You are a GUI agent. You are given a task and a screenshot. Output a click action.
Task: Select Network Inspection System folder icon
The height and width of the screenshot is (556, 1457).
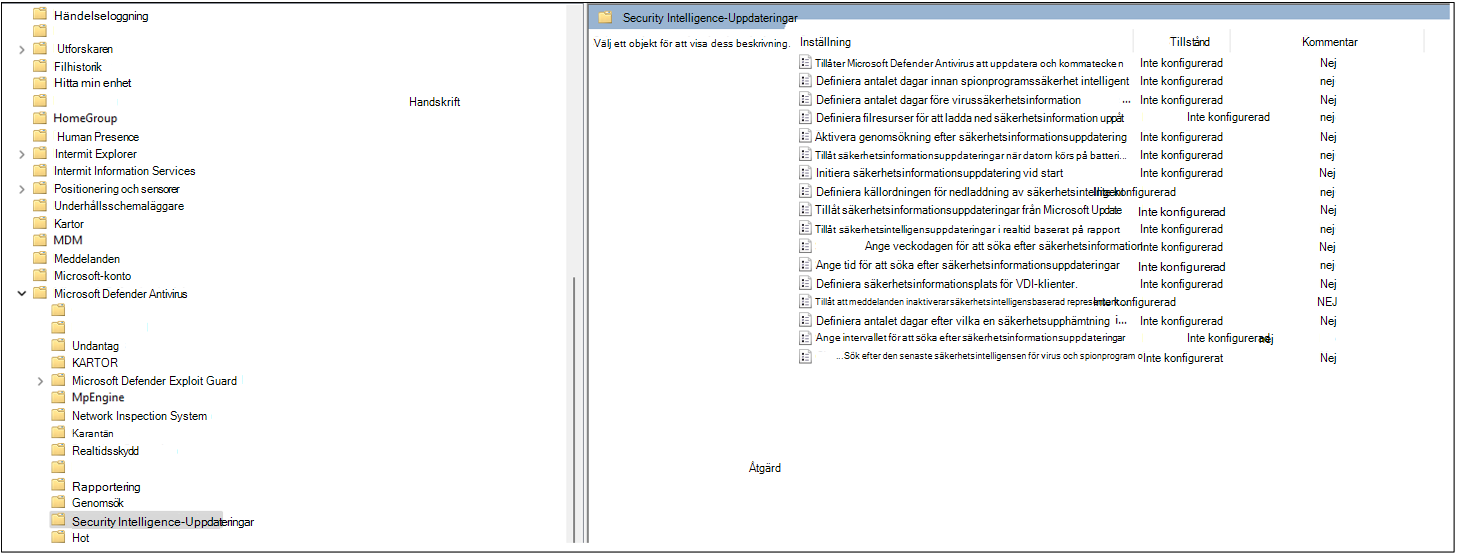coord(58,416)
